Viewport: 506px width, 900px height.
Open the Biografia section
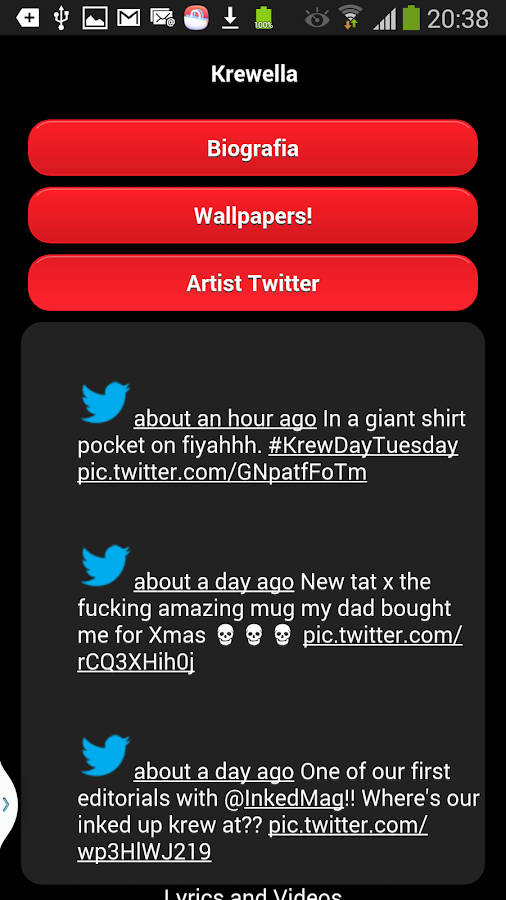[253, 148]
